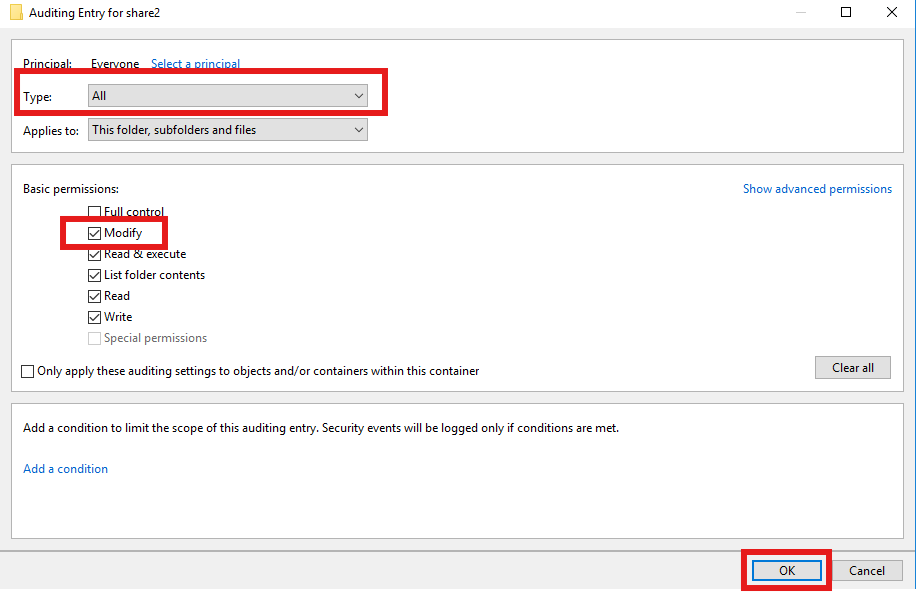916x592 pixels.
Task: Click the folder icon in the title bar
Action: (x=15, y=13)
